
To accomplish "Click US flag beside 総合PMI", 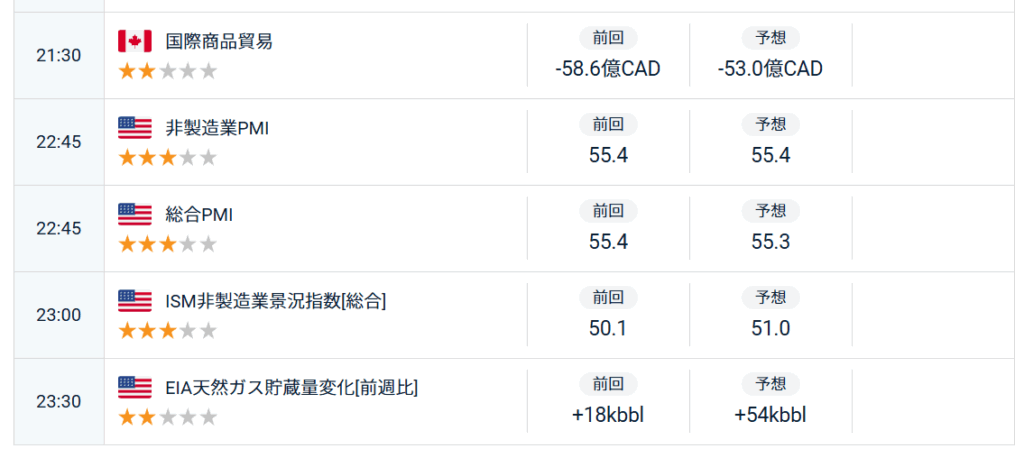I will point(135,214).
